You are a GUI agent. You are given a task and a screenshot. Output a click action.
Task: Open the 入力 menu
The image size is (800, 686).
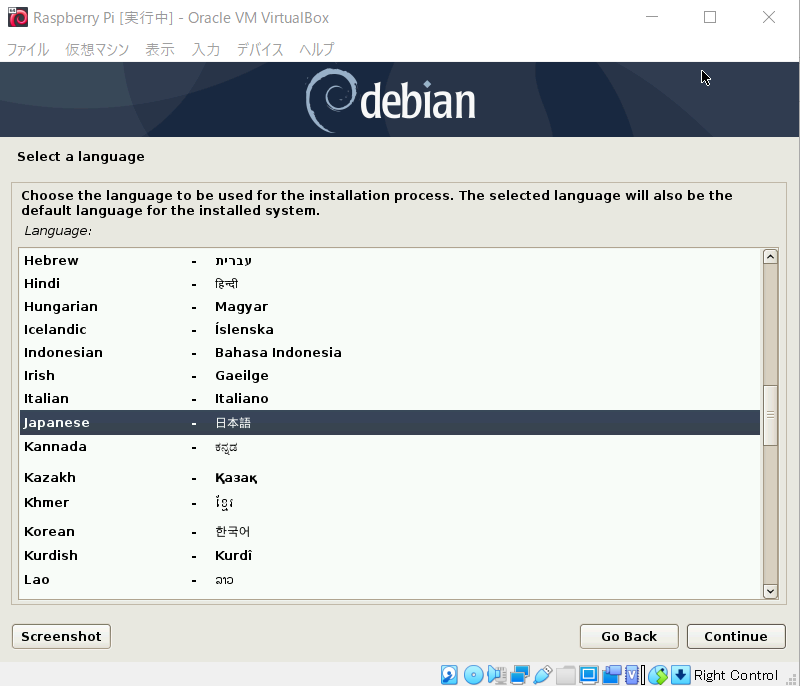[x=206, y=49]
